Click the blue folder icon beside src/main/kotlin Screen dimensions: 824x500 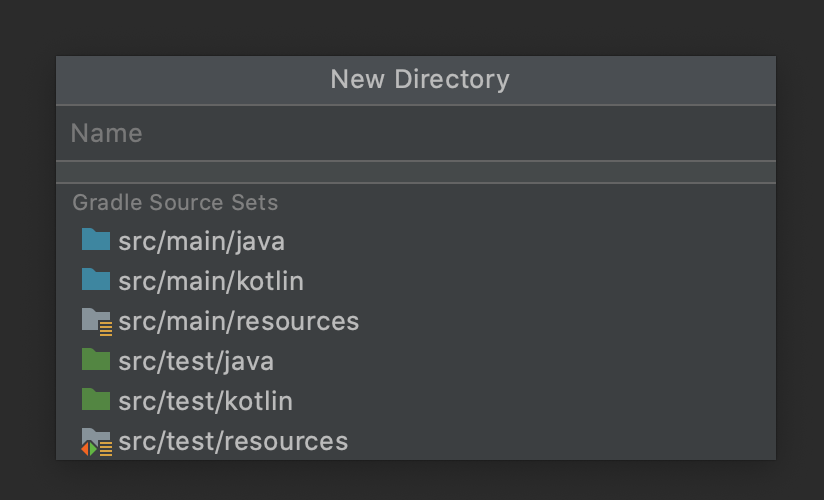click(x=95, y=280)
